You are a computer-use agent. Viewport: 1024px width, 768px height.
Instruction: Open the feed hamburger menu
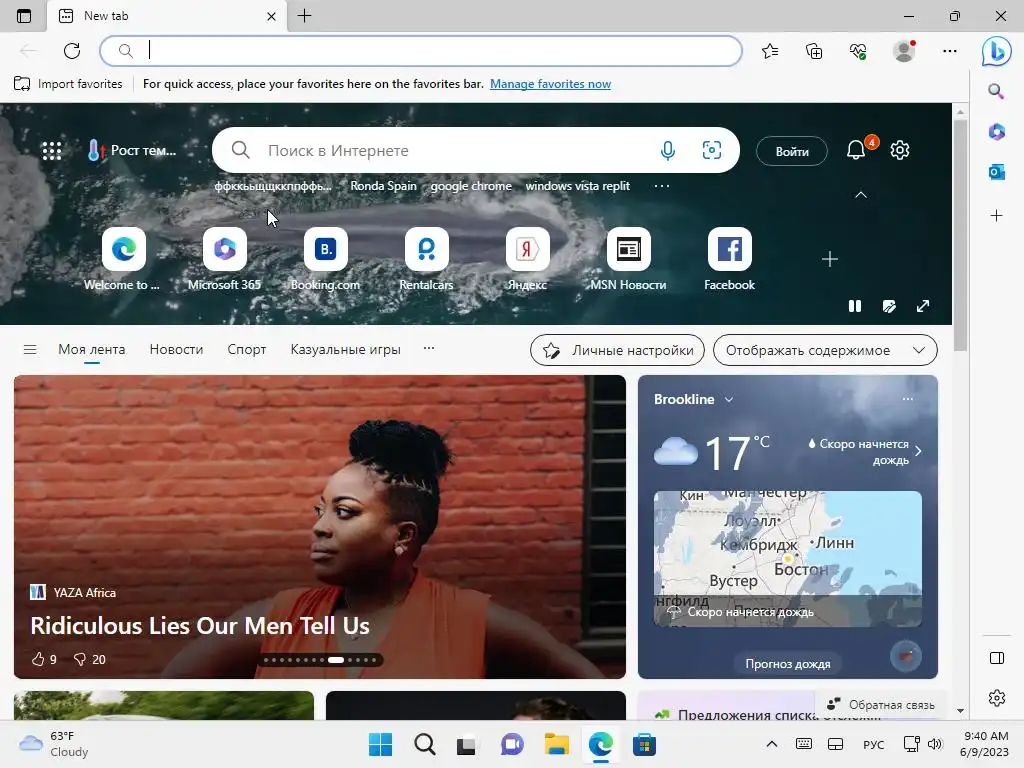pyautogui.click(x=30, y=349)
